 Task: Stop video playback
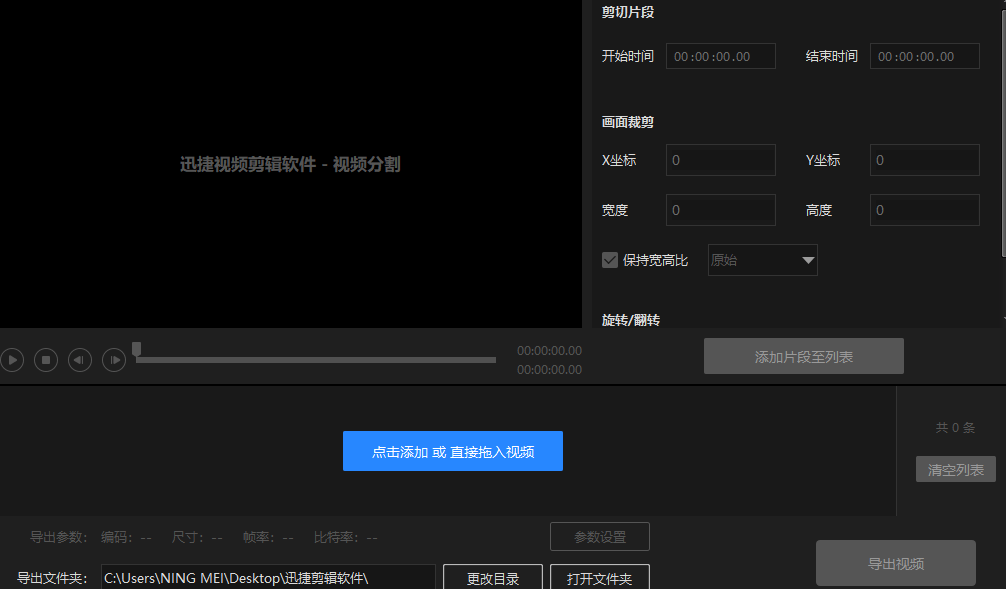click(46, 360)
